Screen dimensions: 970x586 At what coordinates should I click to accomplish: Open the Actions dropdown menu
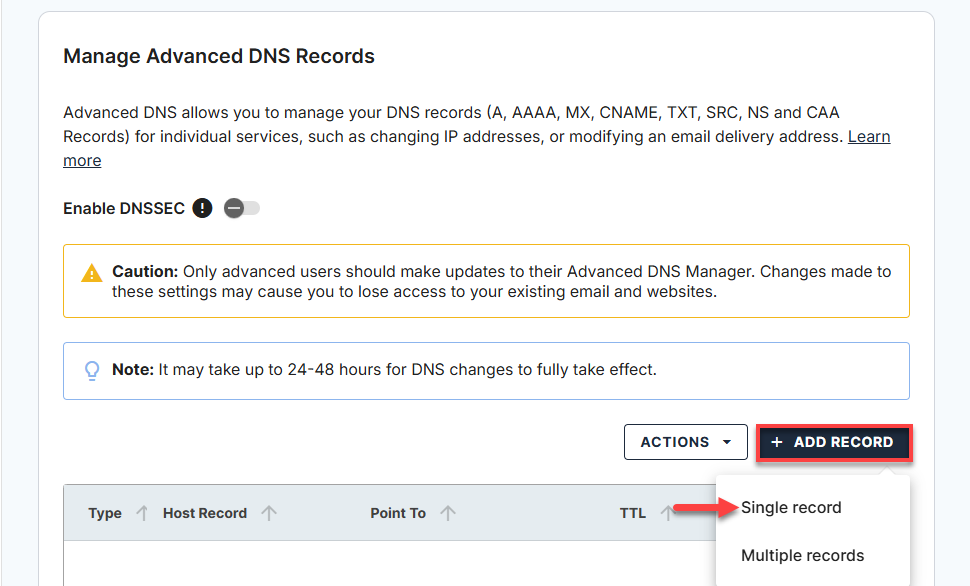tap(685, 441)
